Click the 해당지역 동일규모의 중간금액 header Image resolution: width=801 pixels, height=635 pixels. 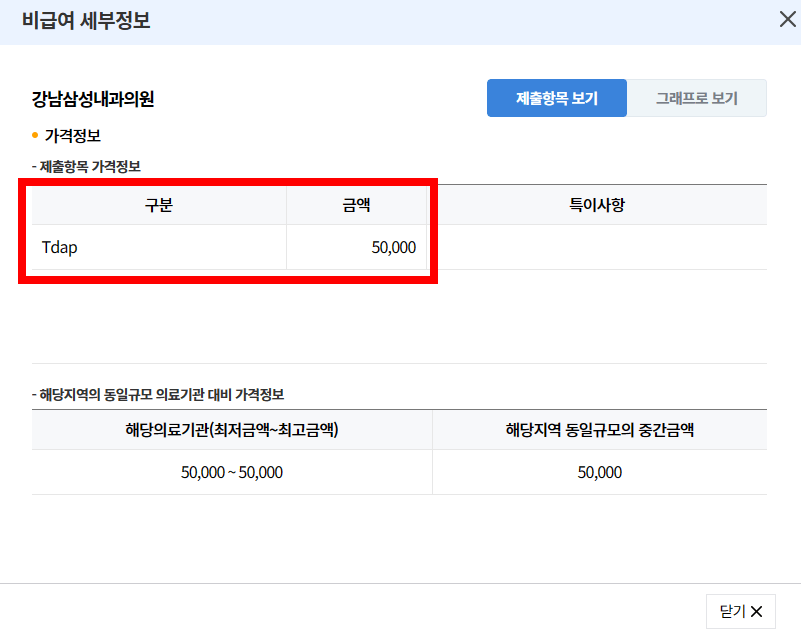(x=600, y=428)
